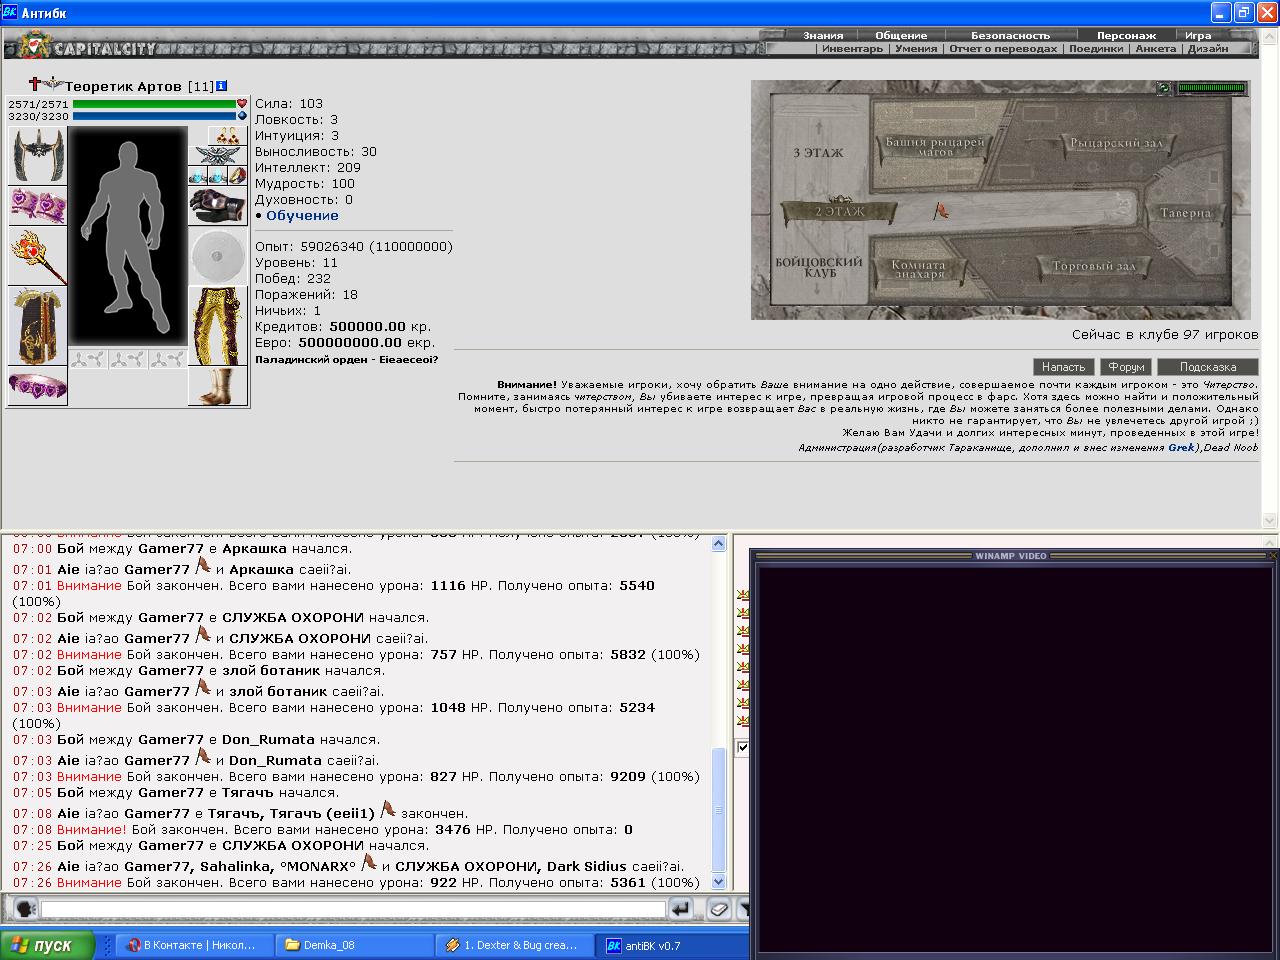Click the chat message input field

coord(353,909)
